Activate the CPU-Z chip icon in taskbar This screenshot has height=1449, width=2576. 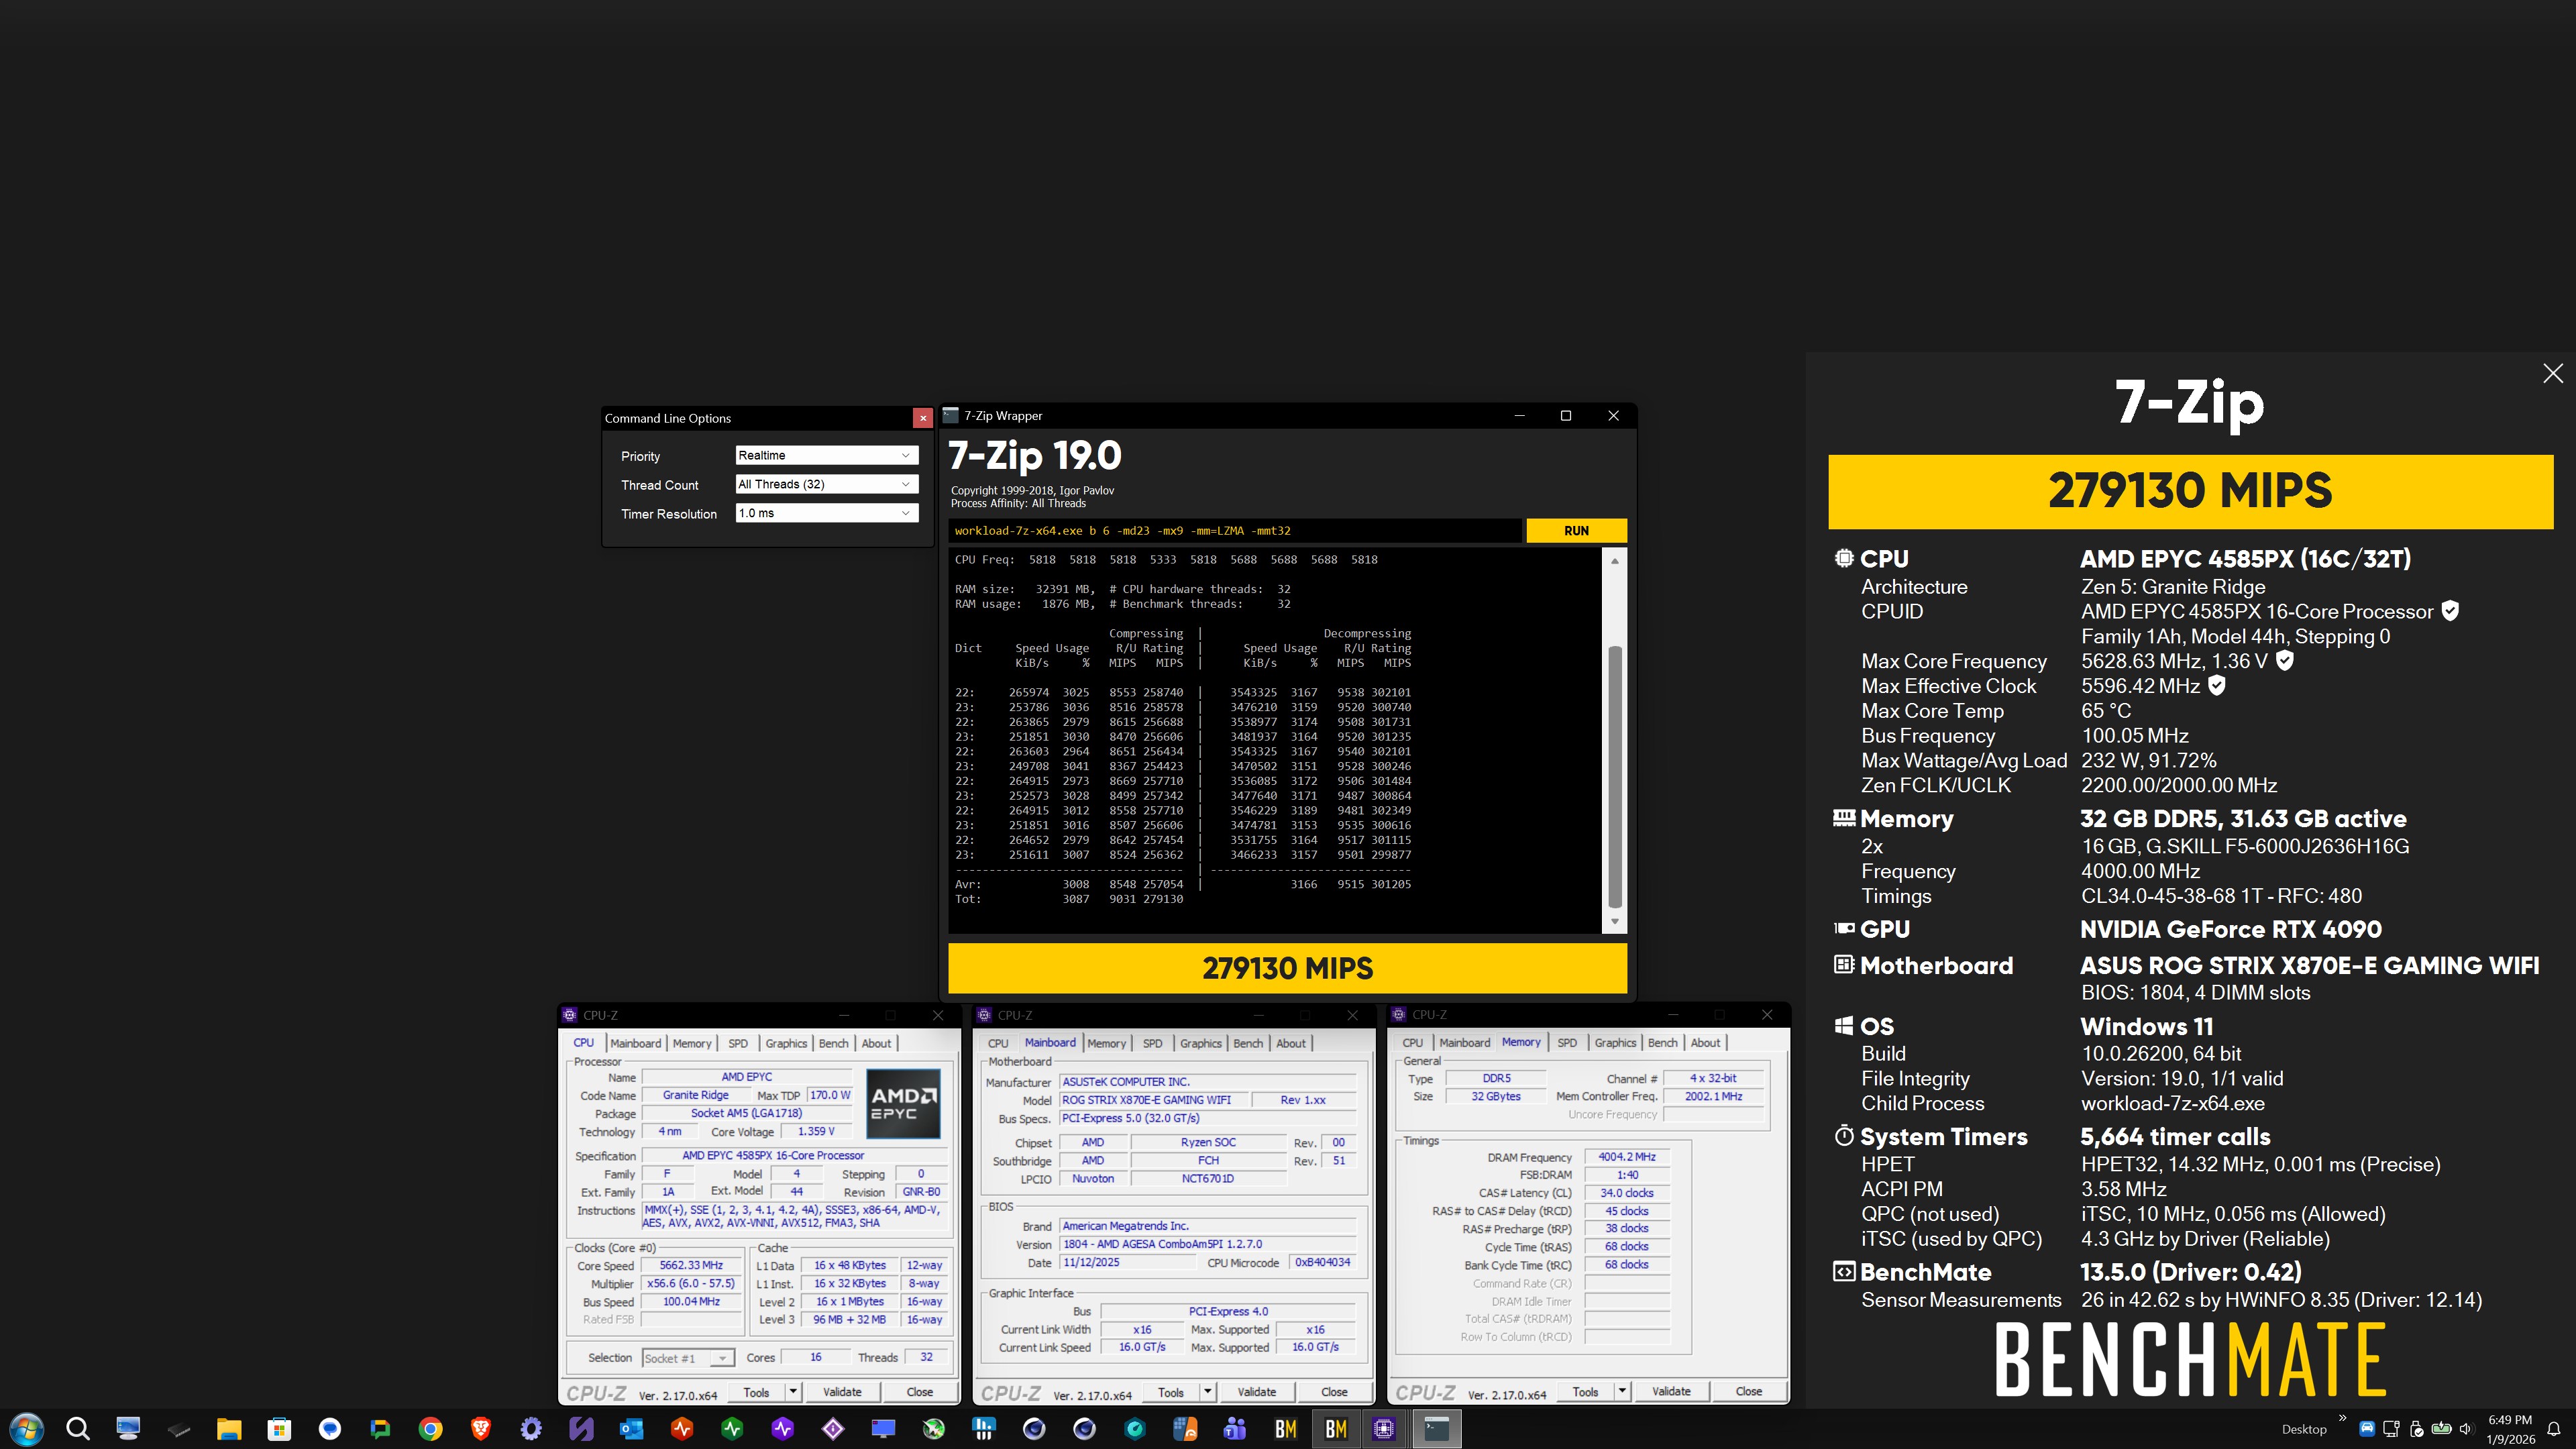1384,1429
